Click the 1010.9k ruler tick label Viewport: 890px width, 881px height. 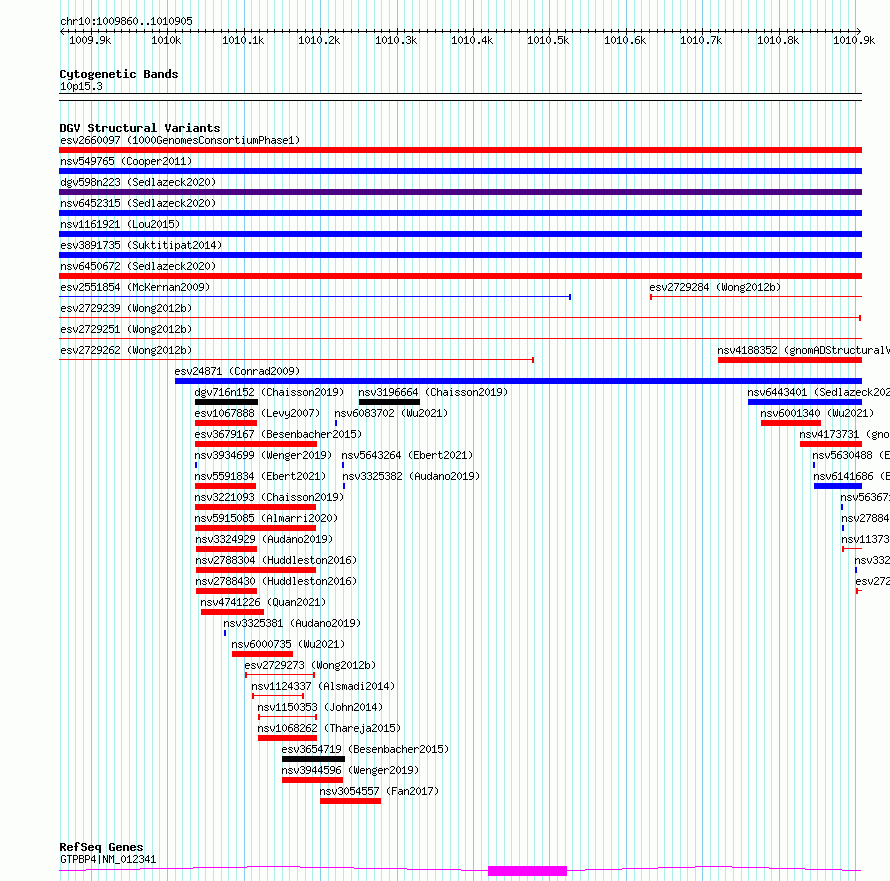[x=854, y=40]
